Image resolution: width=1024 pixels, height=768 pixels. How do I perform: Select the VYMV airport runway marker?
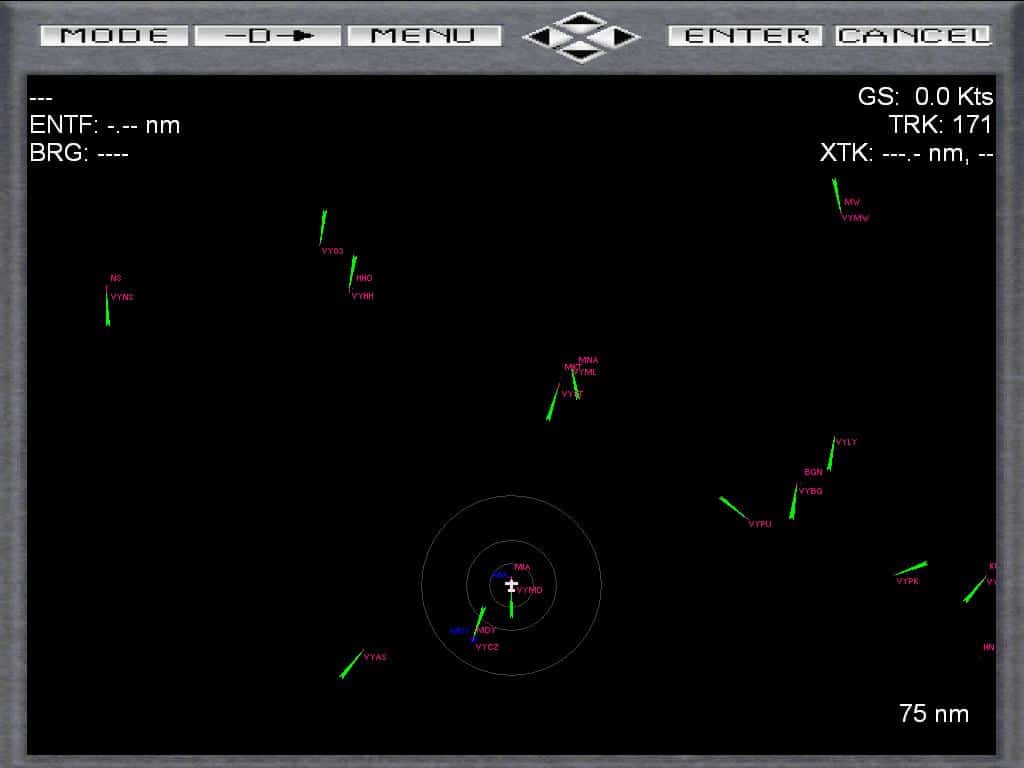click(836, 196)
